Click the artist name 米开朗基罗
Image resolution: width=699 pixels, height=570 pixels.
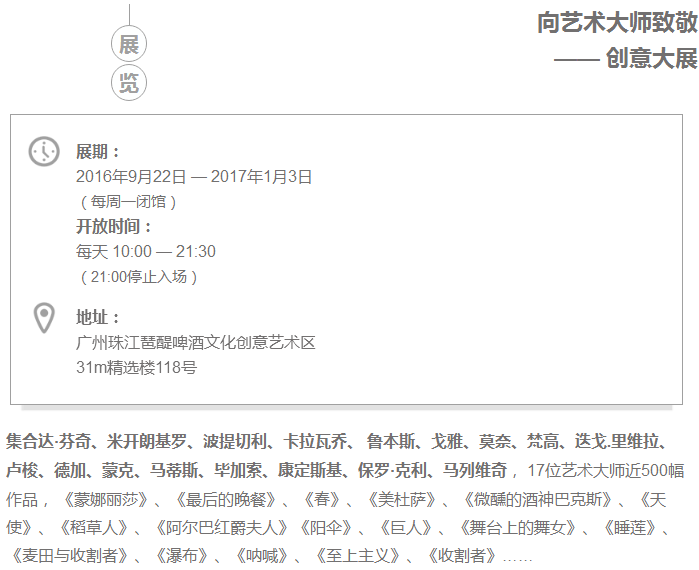(x=147, y=442)
